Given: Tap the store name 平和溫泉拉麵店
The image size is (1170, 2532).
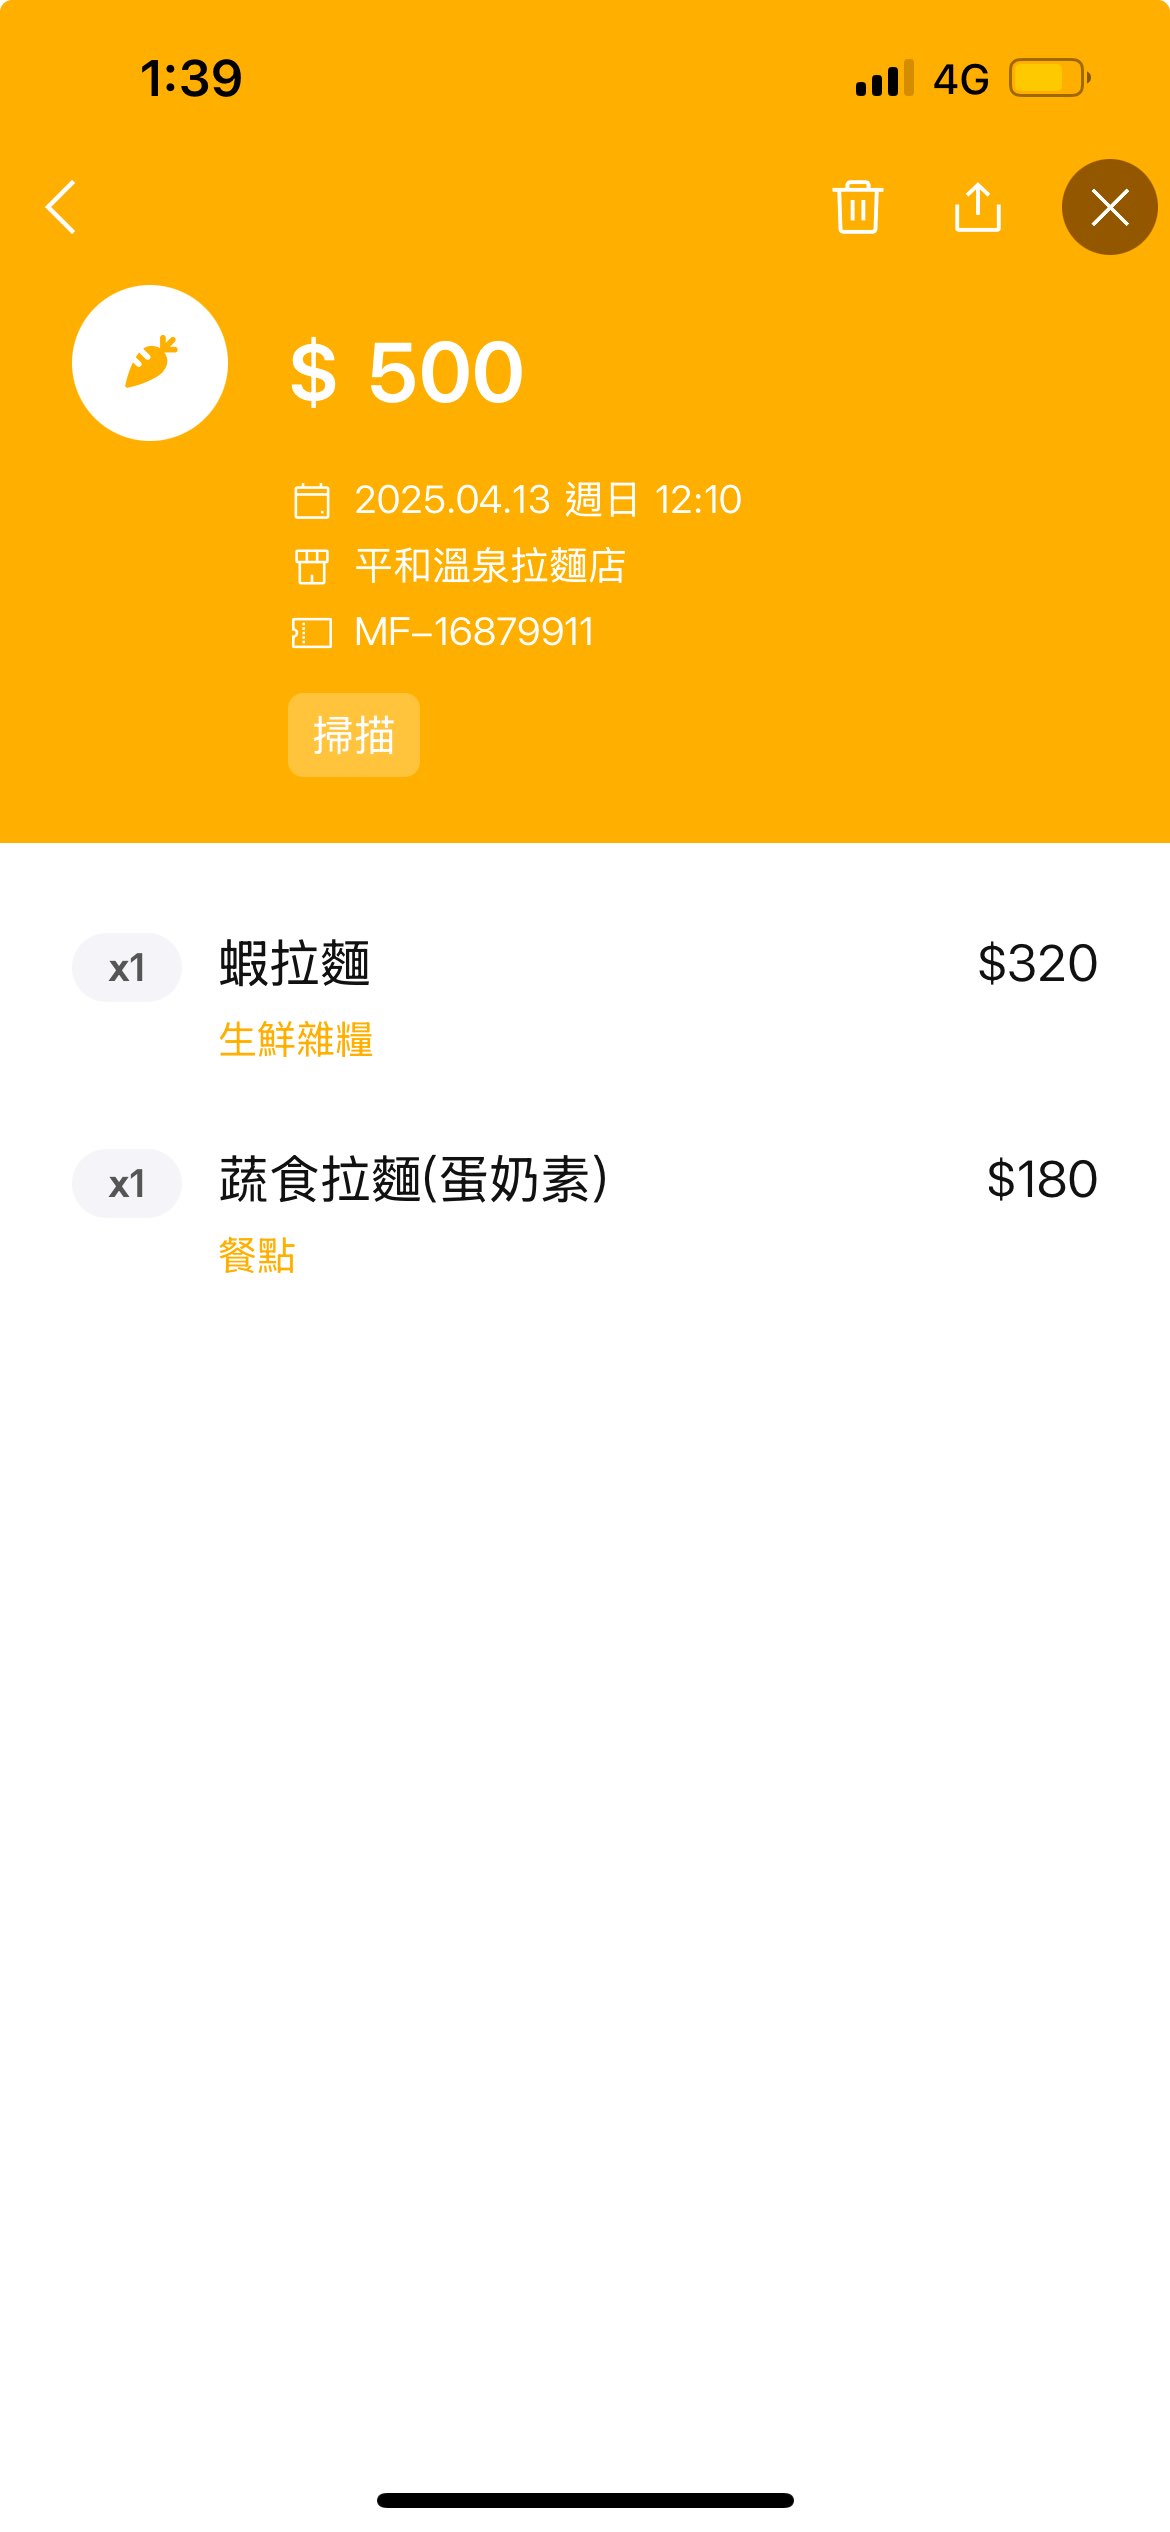Looking at the screenshot, I should (x=490, y=566).
